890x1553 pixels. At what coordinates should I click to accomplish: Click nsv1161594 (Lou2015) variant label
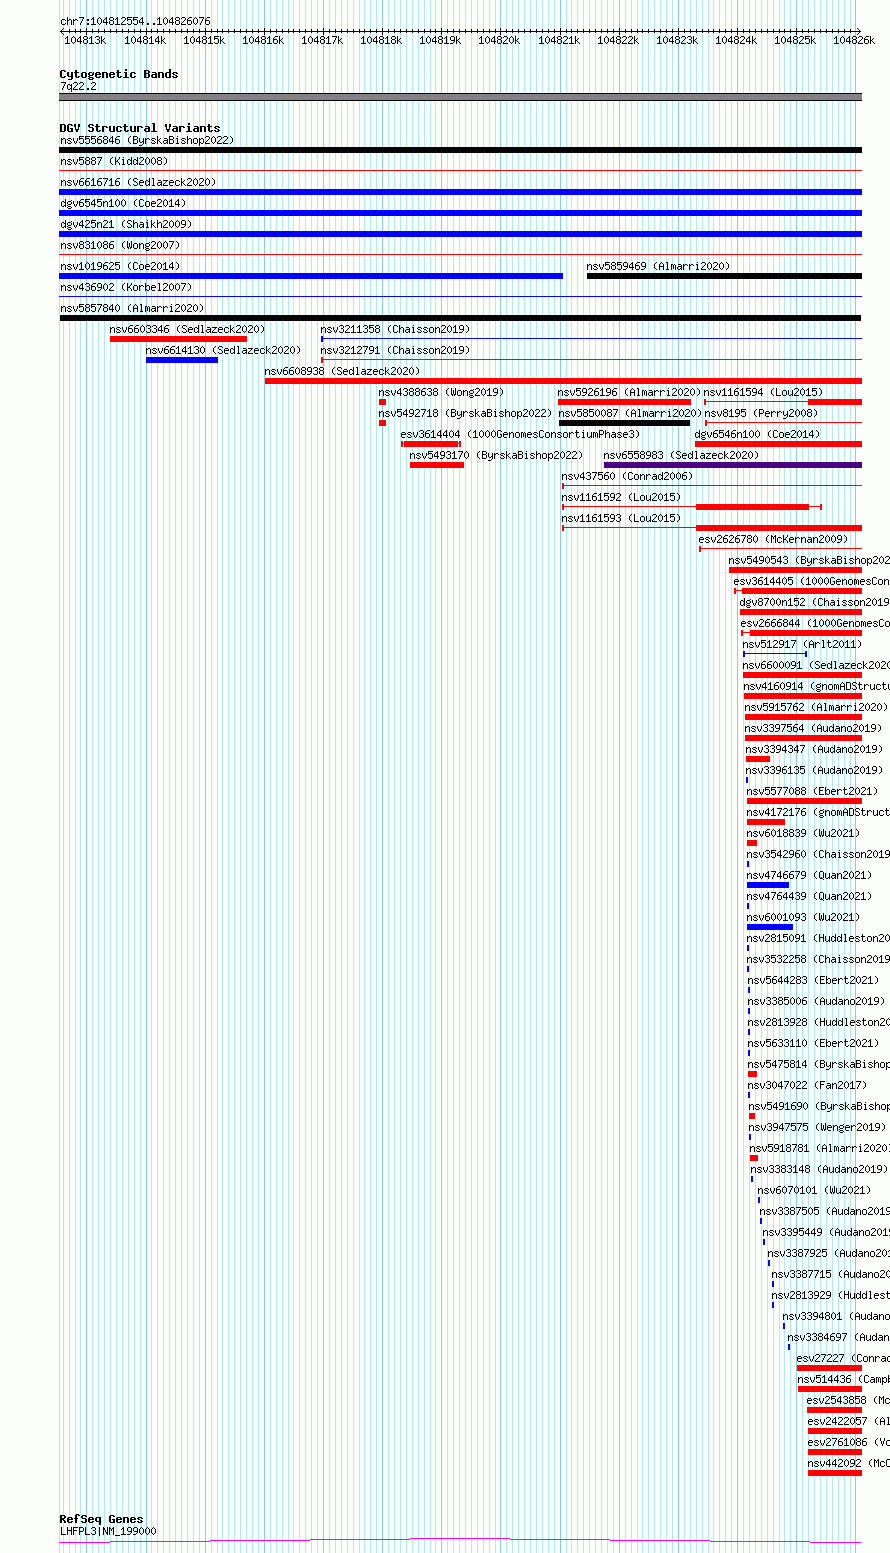764,392
